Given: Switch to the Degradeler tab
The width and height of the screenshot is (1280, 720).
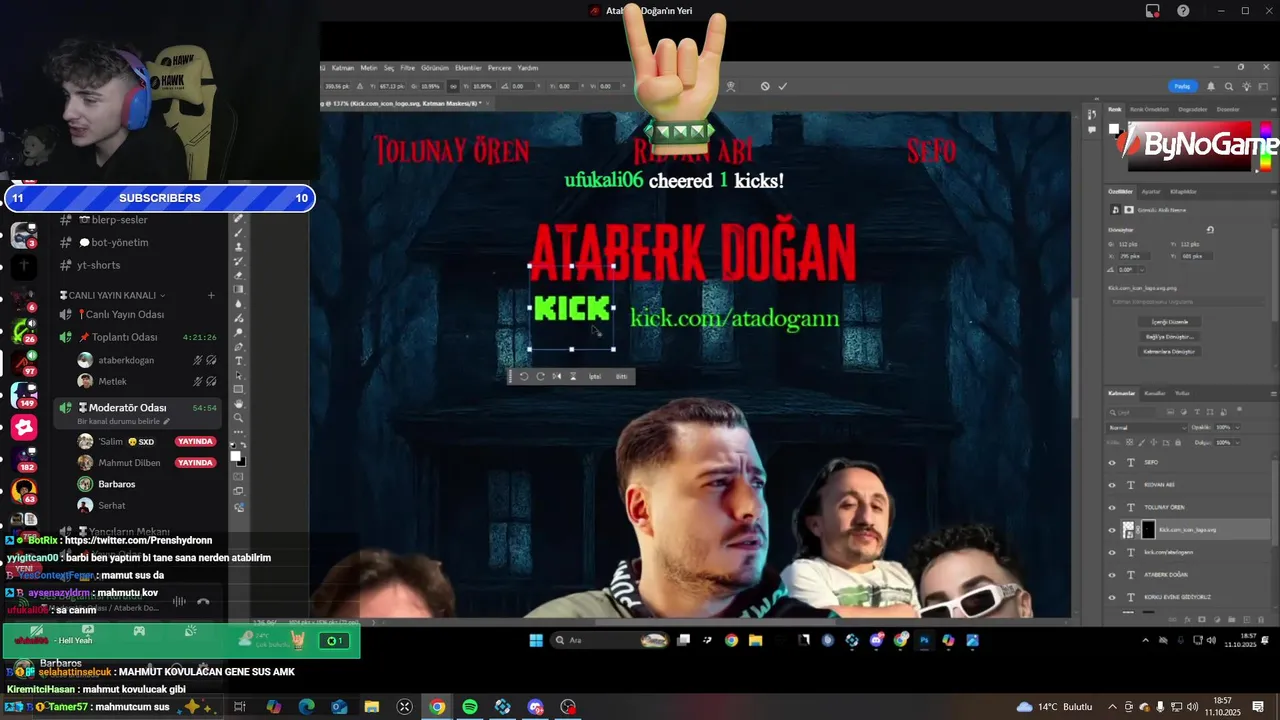Looking at the screenshot, I should [1193, 109].
